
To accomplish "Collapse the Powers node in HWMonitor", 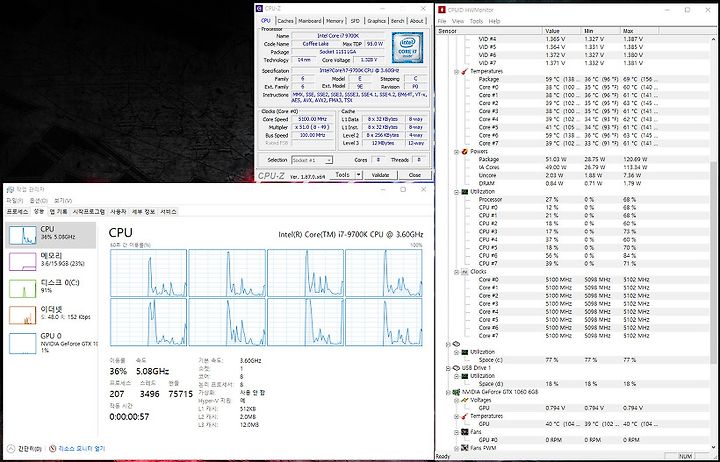I will [x=456, y=152].
